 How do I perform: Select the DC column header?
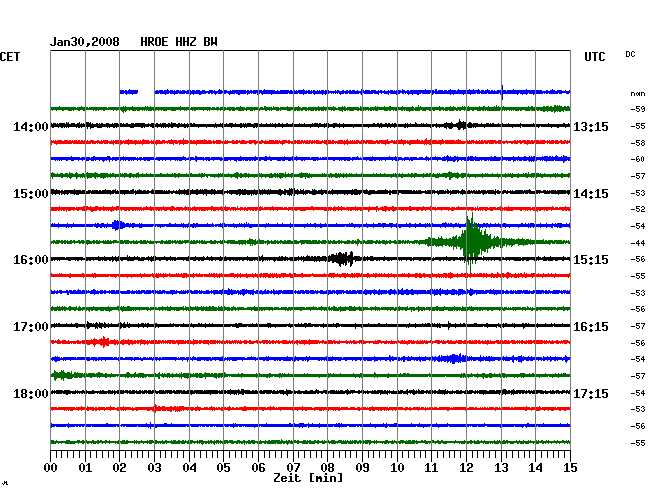pyautogui.click(x=630, y=54)
